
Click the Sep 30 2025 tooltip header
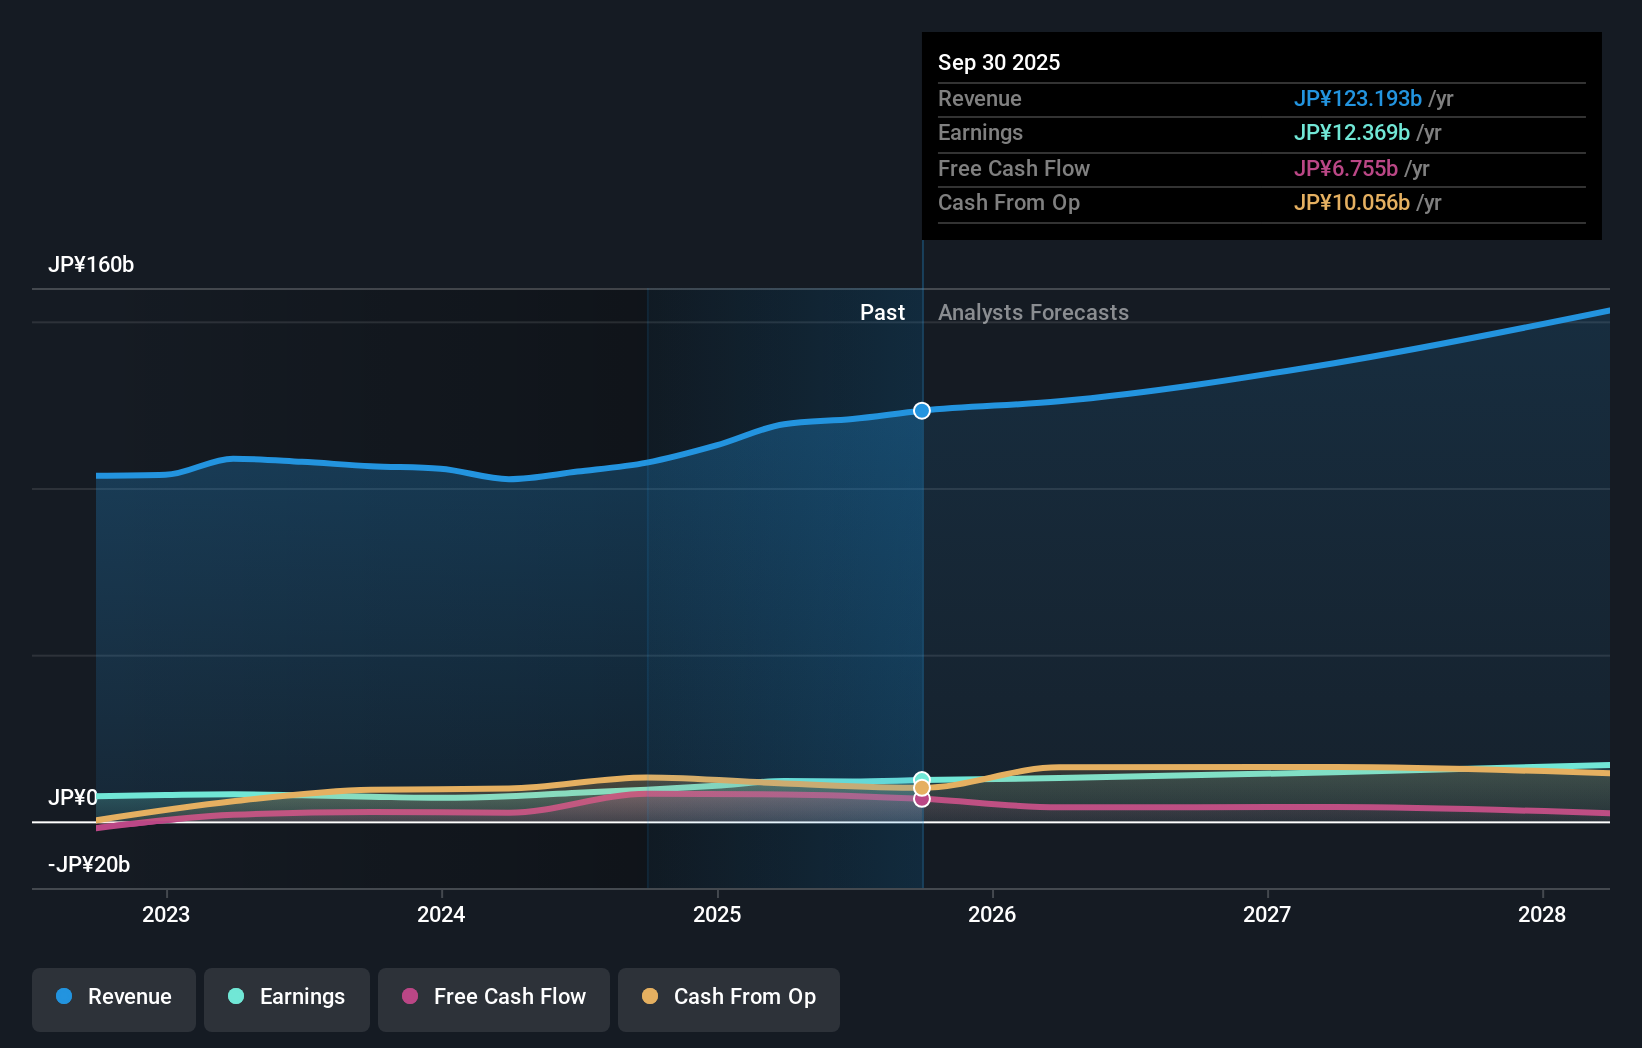click(999, 62)
